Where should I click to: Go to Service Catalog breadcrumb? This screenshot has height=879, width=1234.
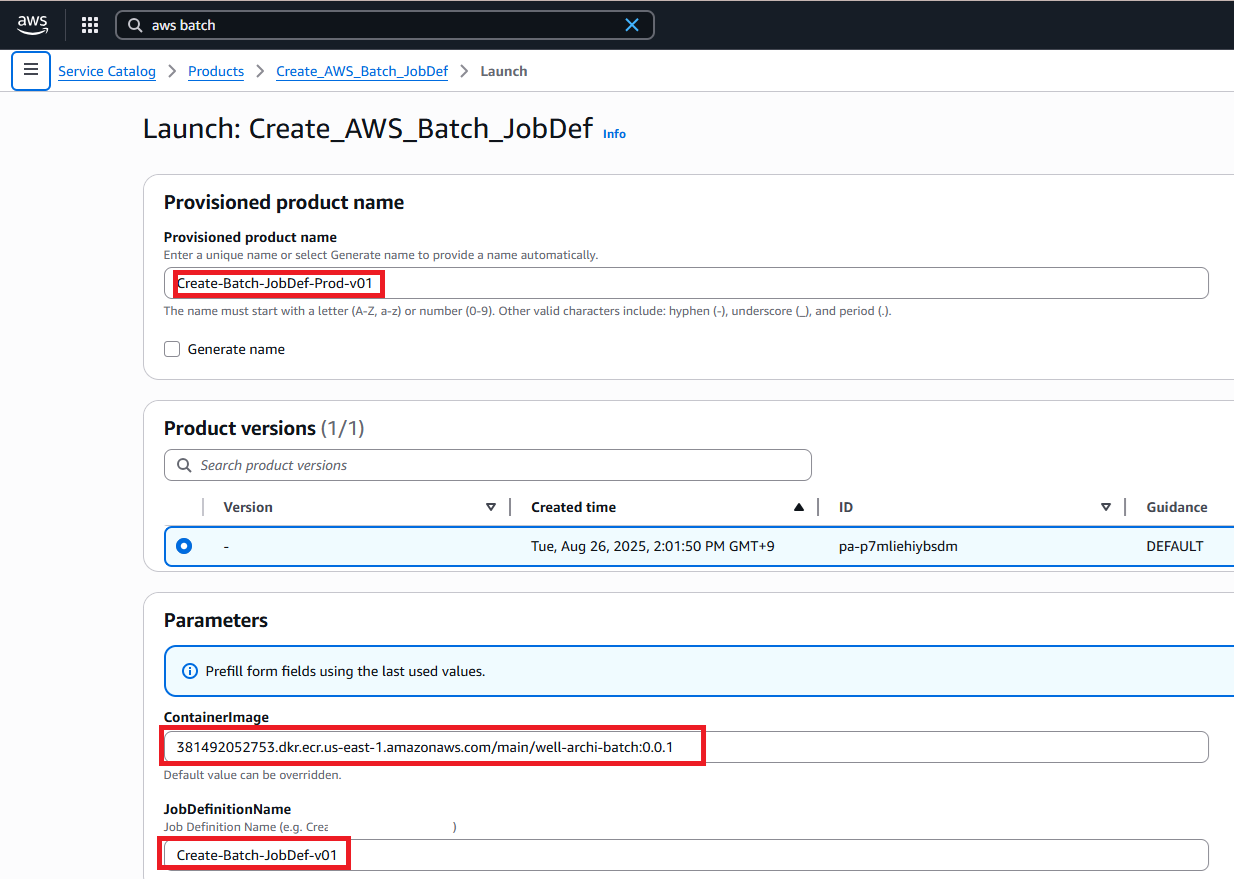107,71
